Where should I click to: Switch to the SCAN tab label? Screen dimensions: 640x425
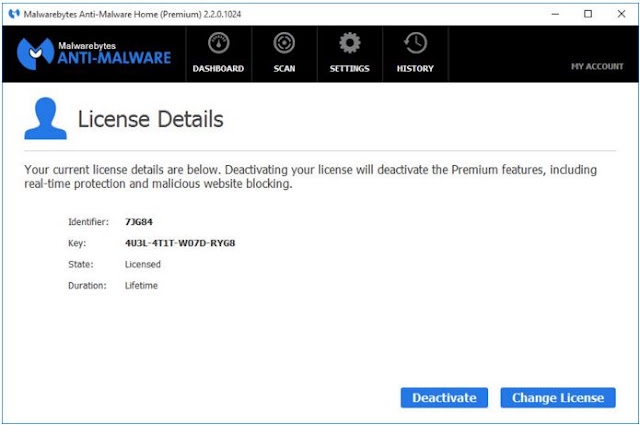(x=284, y=69)
